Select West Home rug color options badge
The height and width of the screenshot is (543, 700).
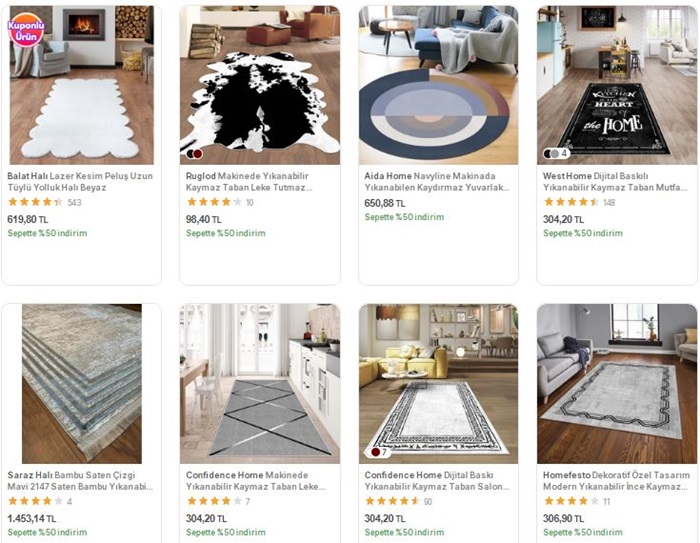pyautogui.click(x=555, y=154)
